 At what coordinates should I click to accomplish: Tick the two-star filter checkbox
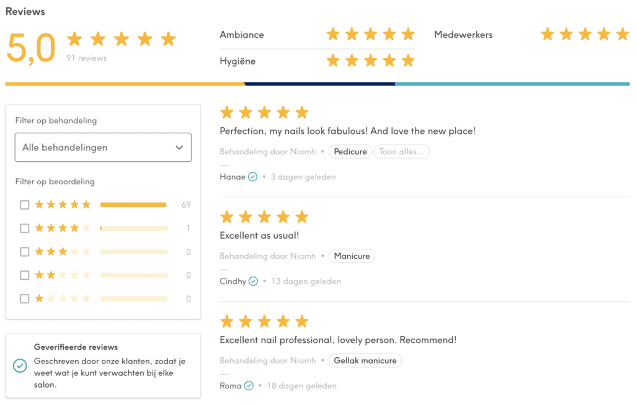click(x=24, y=275)
